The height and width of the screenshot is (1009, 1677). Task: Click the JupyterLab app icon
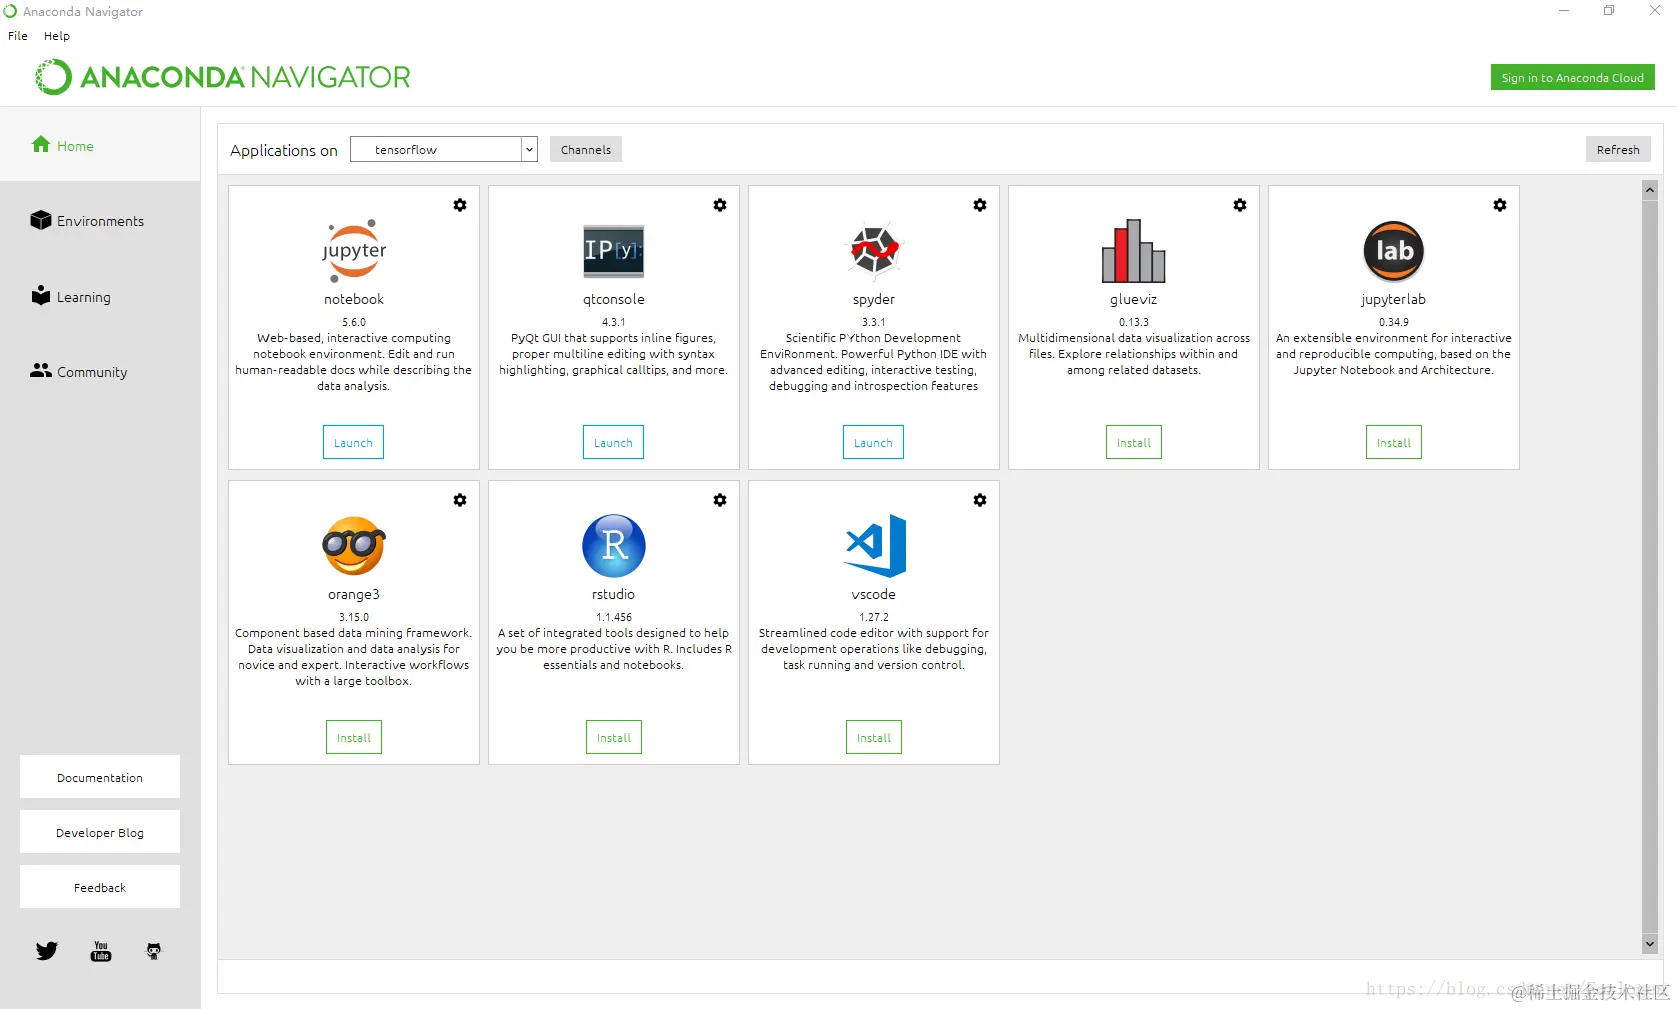1394,251
